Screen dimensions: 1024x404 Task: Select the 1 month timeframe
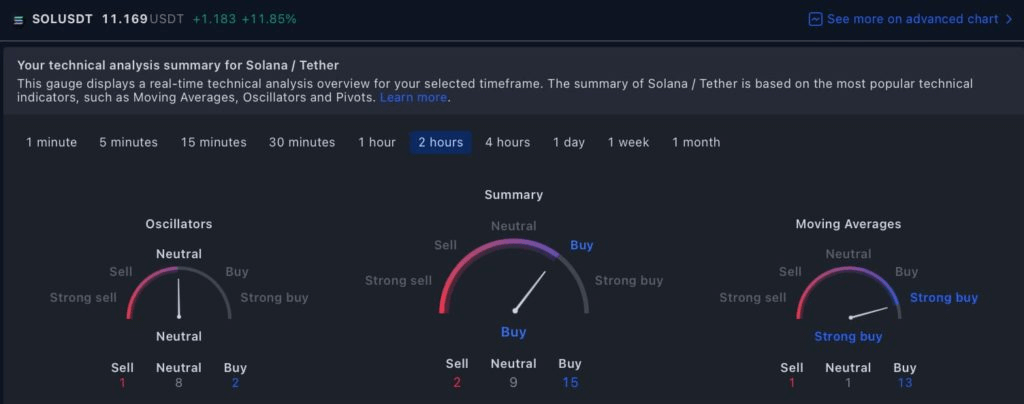696,142
